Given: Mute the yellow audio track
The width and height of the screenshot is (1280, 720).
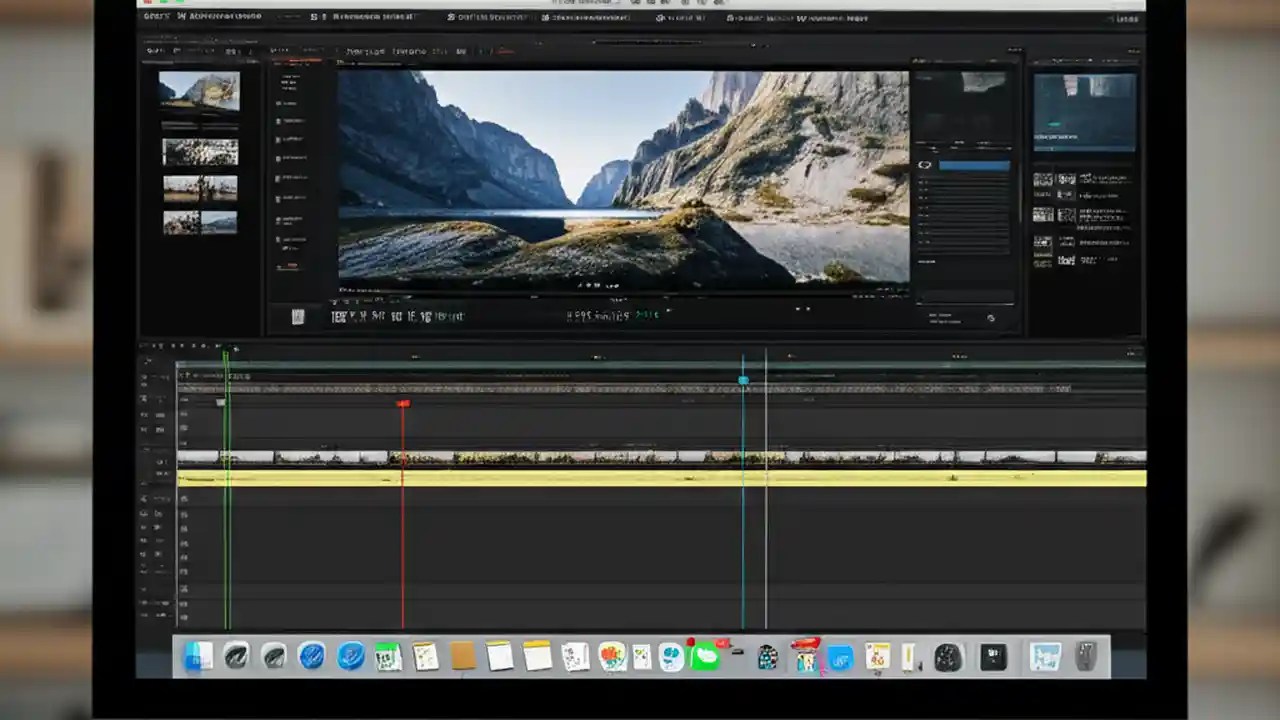Looking at the screenshot, I should [x=160, y=478].
